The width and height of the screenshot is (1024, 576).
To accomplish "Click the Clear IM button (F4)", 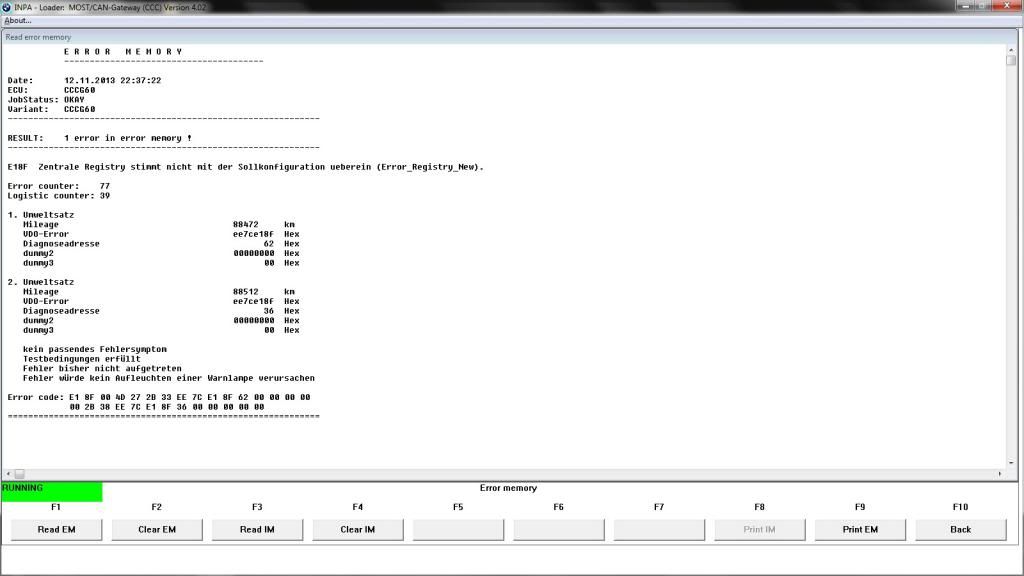I will (x=357, y=529).
